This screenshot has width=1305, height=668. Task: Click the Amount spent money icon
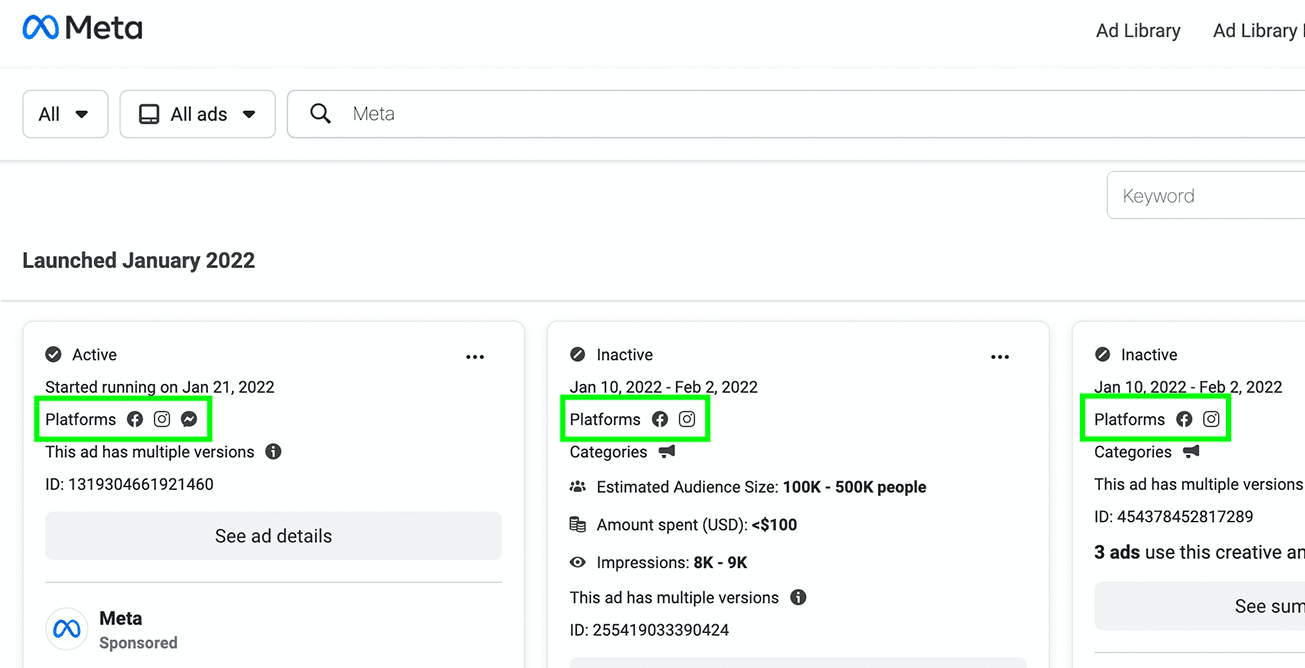tap(578, 525)
